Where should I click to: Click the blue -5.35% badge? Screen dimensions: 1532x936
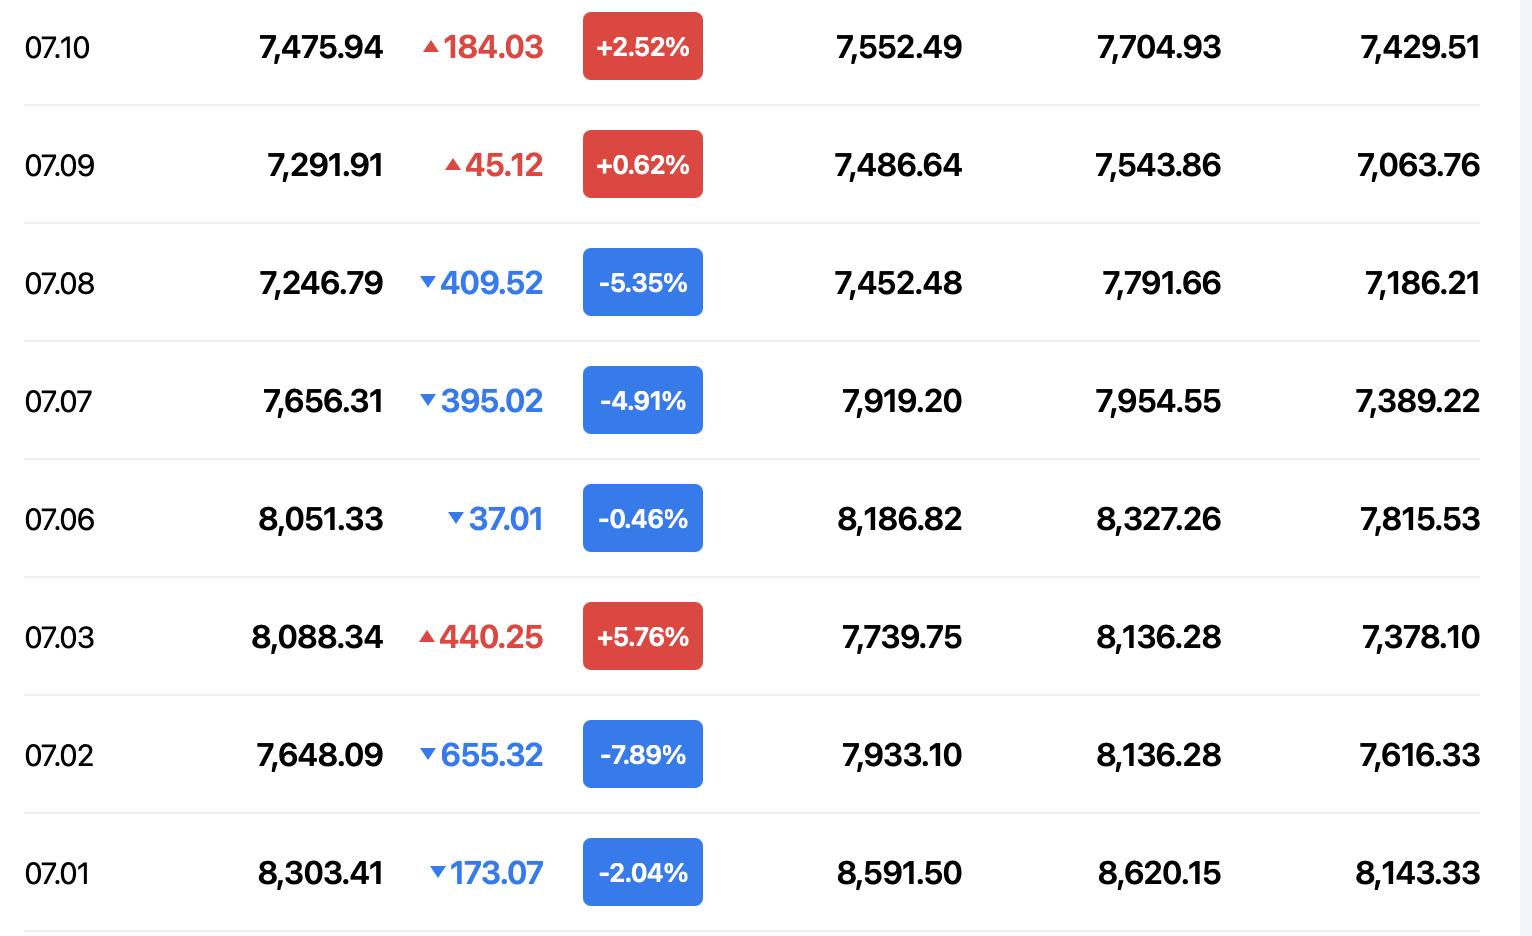pyautogui.click(x=643, y=282)
